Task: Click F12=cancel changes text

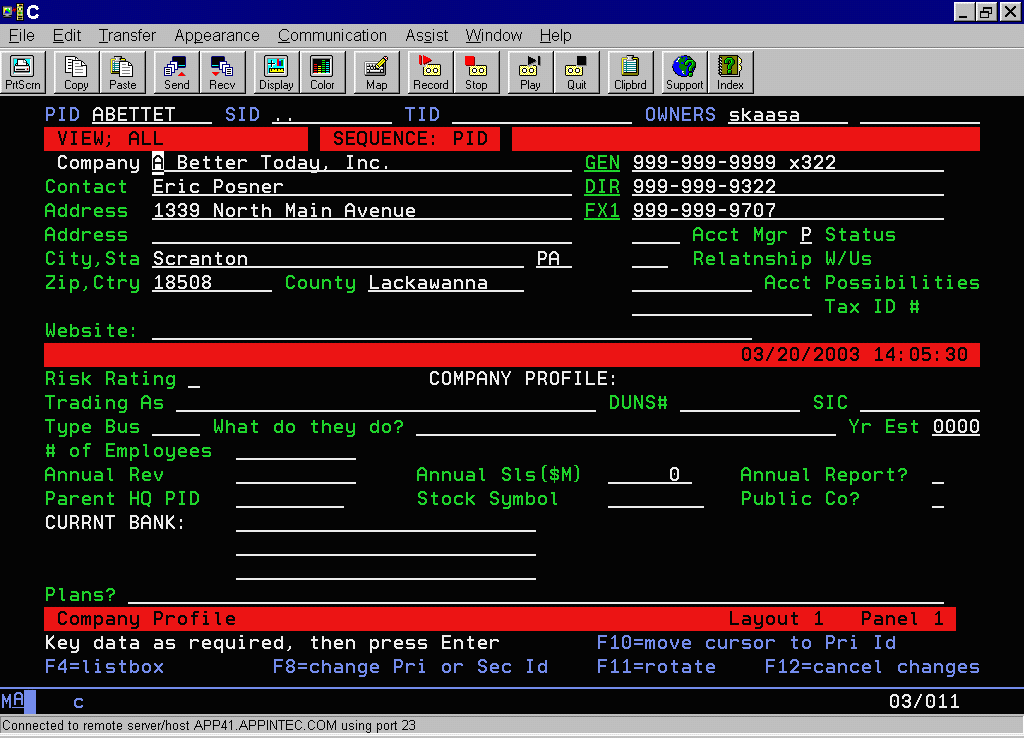Action: tap(872, 667)
